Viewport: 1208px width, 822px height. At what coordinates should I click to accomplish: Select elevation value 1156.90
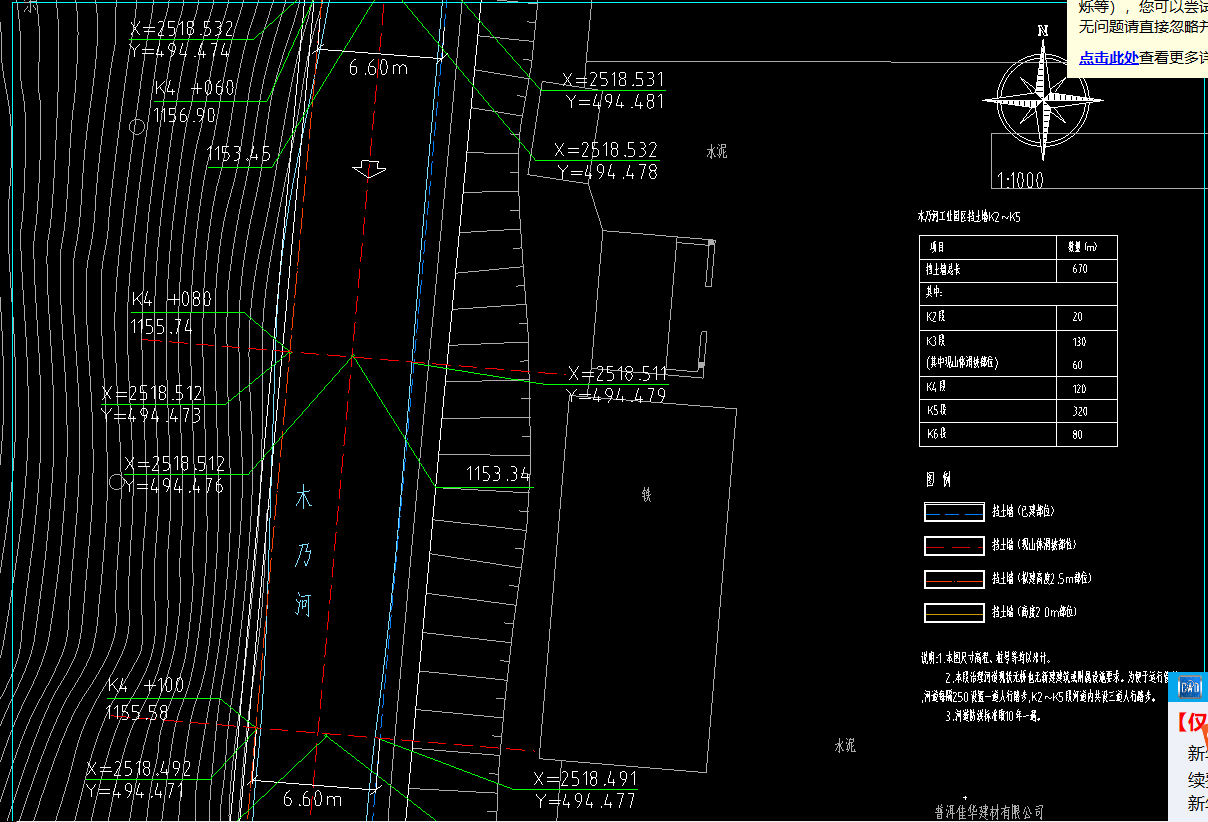tap(185, 116)
